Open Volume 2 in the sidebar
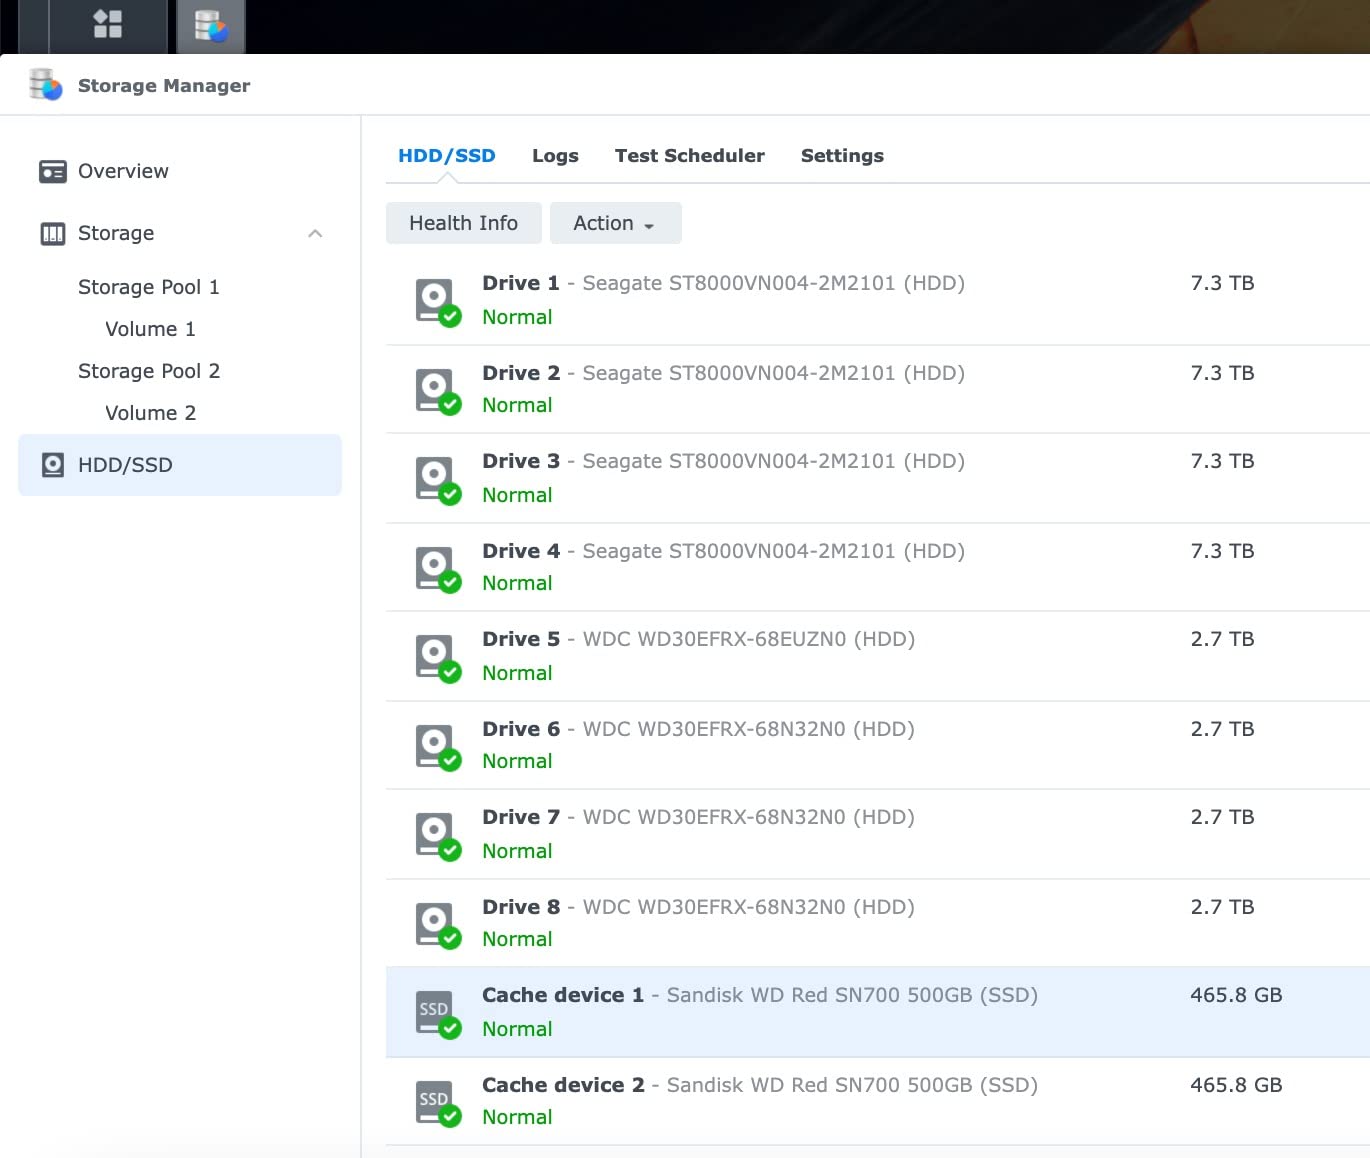Image resolution: width=1370 pixels, height=1158 pixels. 150,413
